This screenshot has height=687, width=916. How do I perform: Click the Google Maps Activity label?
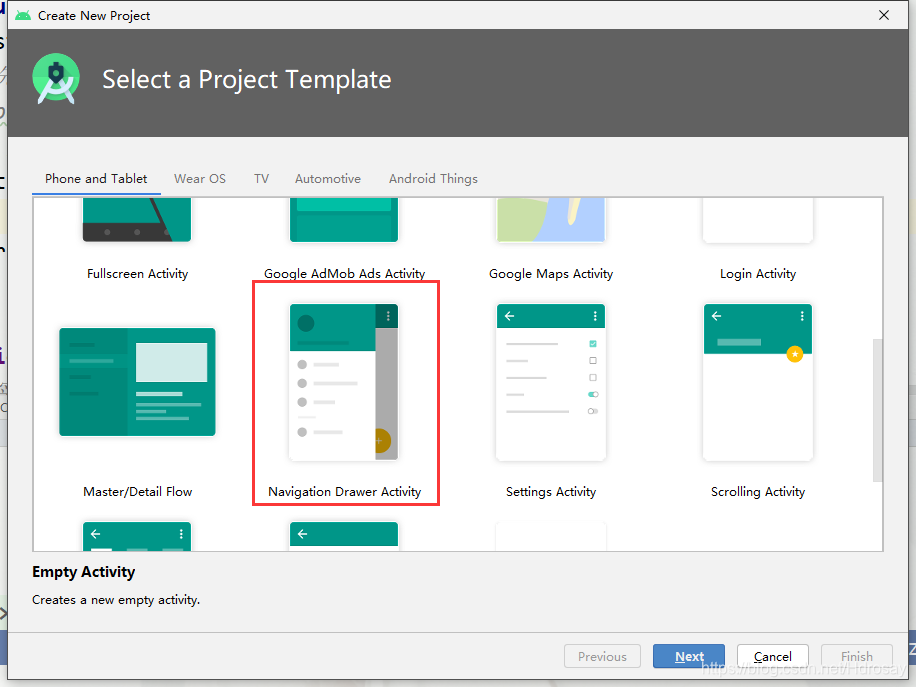(x=551, y=273)
